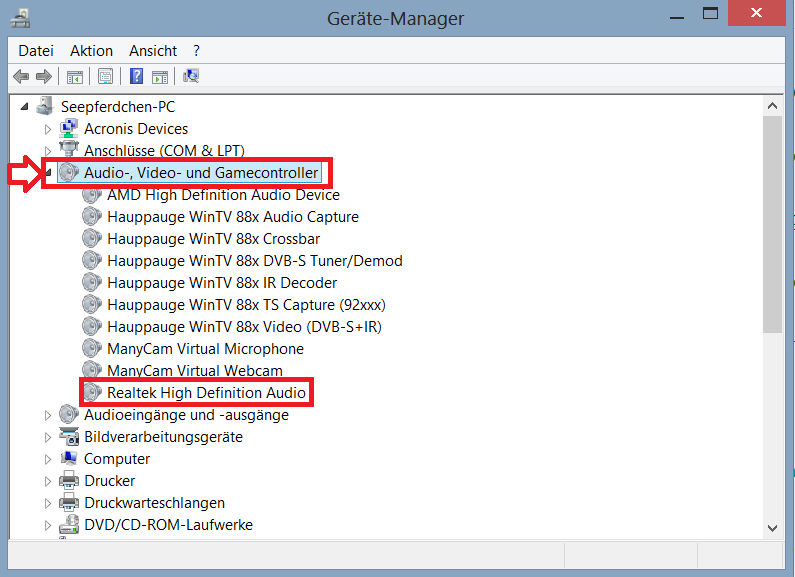Click the Druckwarteschlangen label
Screen dimensions: 795x577
[155, 502]
